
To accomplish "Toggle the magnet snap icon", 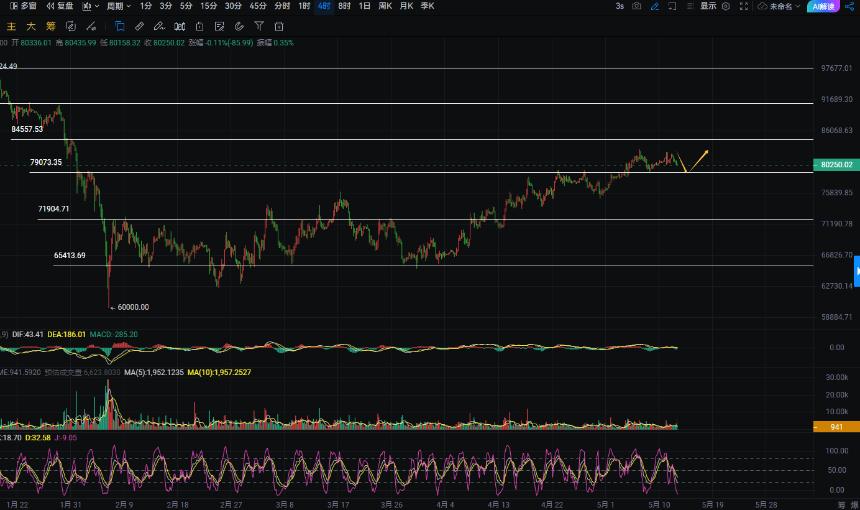I will [239, 26].
